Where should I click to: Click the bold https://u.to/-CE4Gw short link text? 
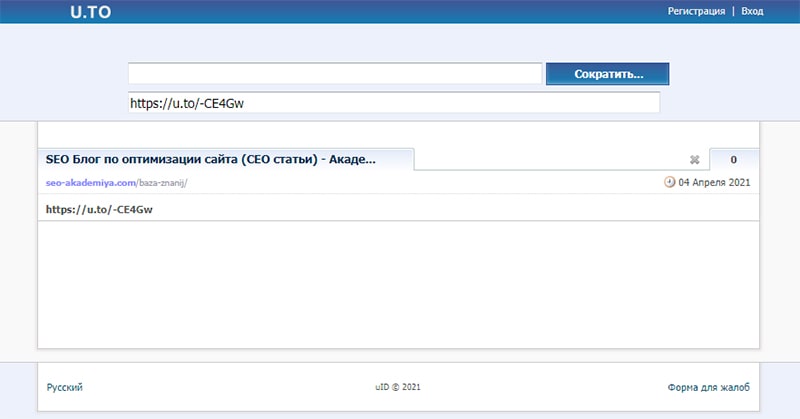click(99, 209)
